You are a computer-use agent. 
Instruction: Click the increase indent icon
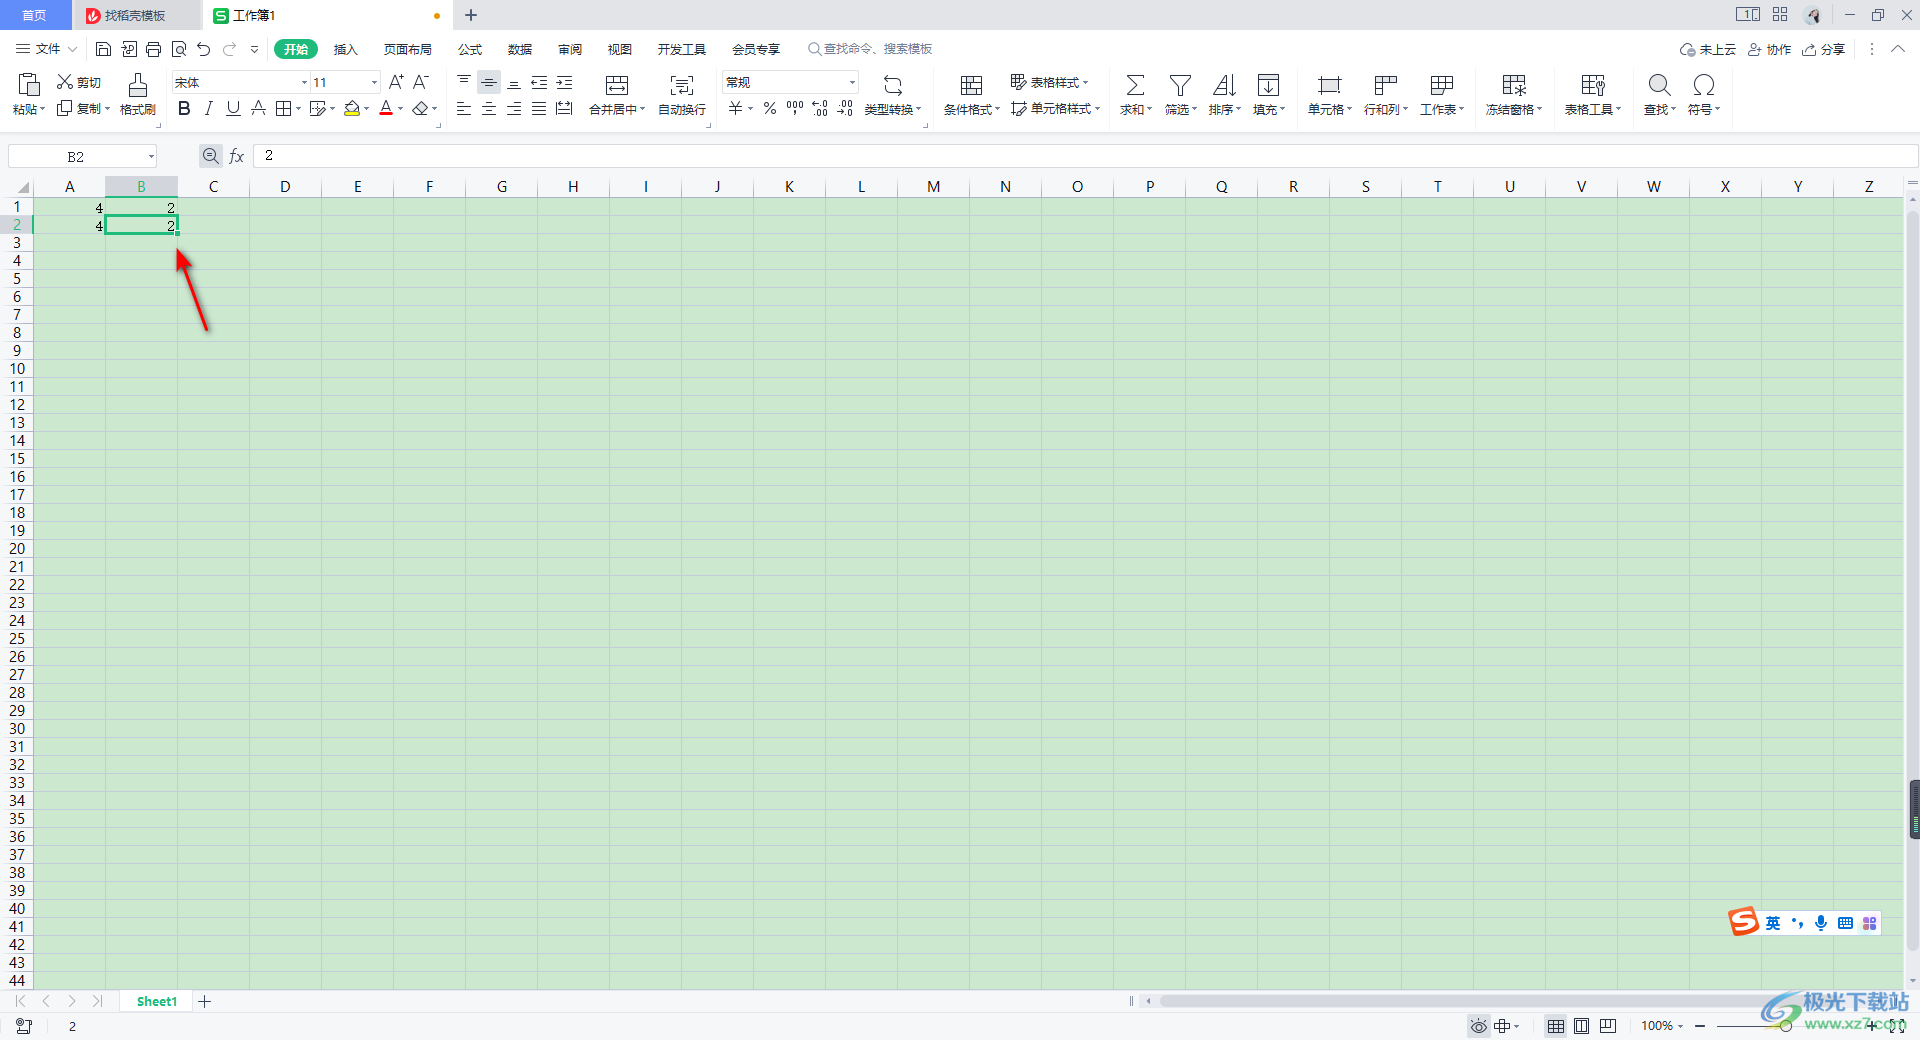(564, 82)
